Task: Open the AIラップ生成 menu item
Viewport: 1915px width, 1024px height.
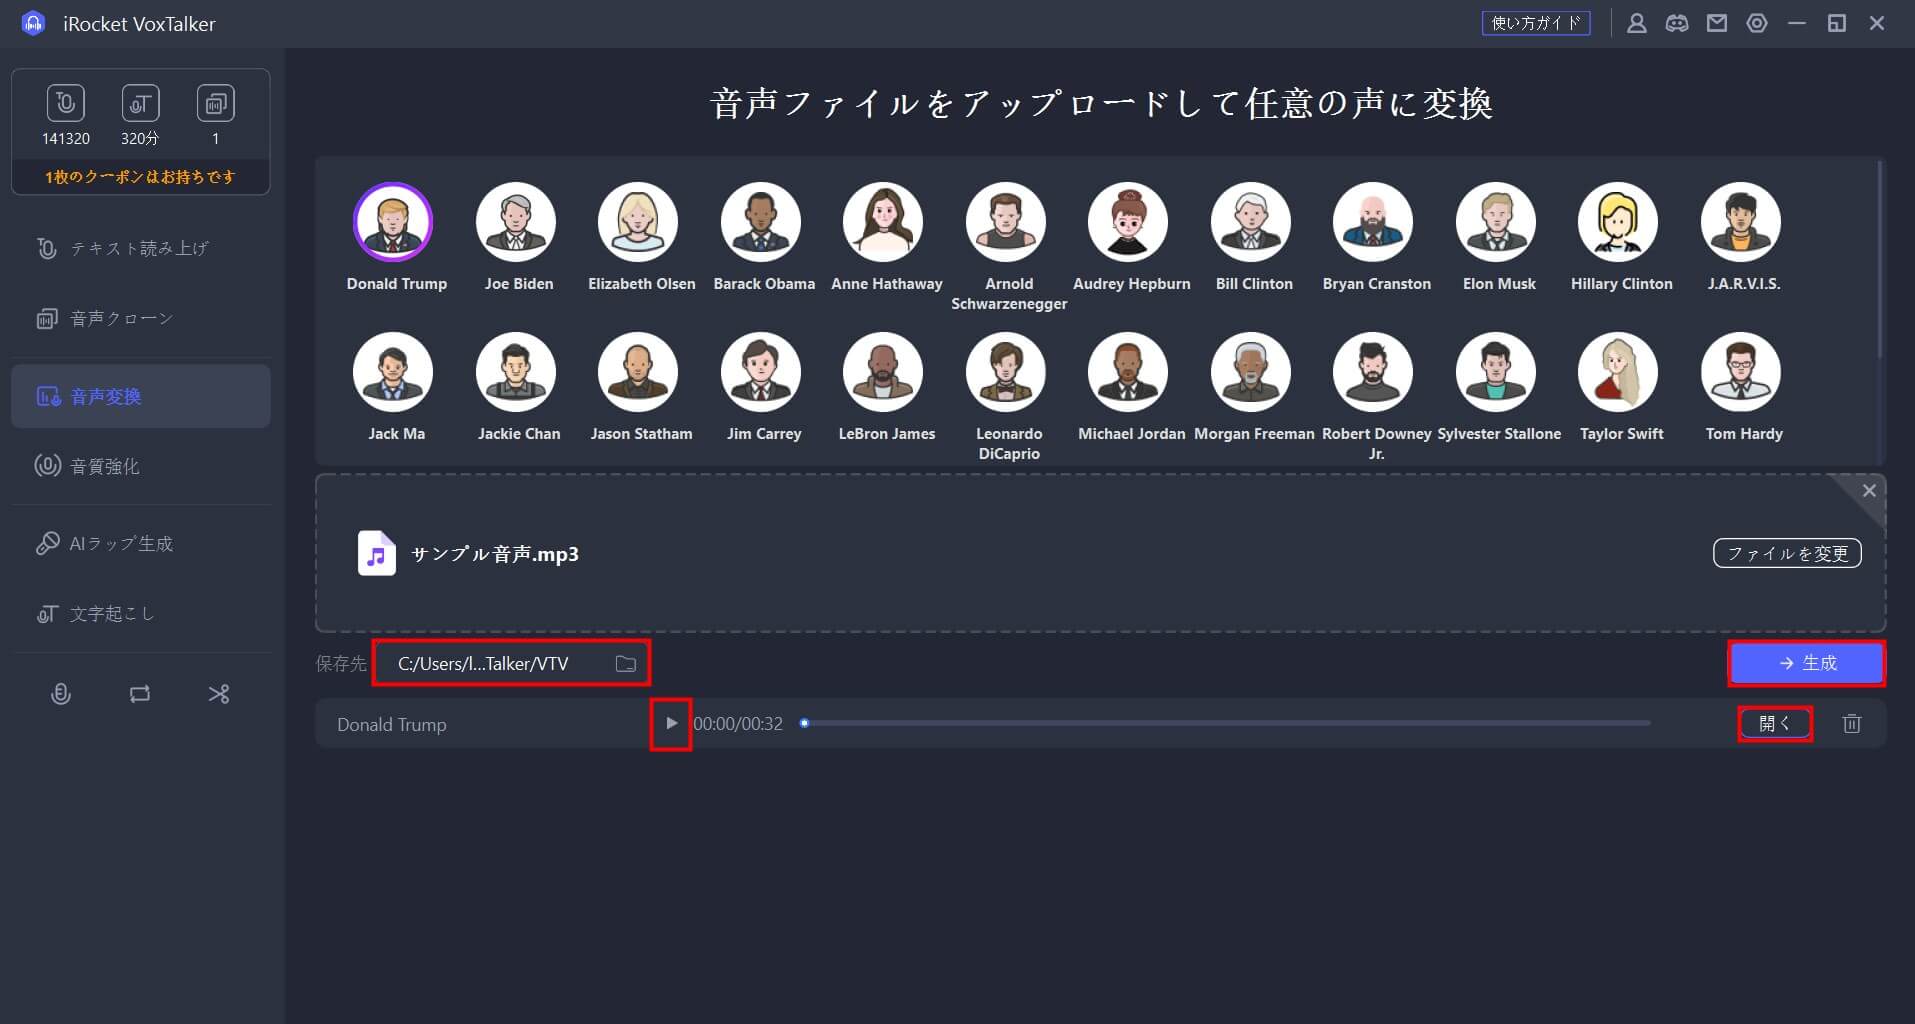Action: coord(140,543)
